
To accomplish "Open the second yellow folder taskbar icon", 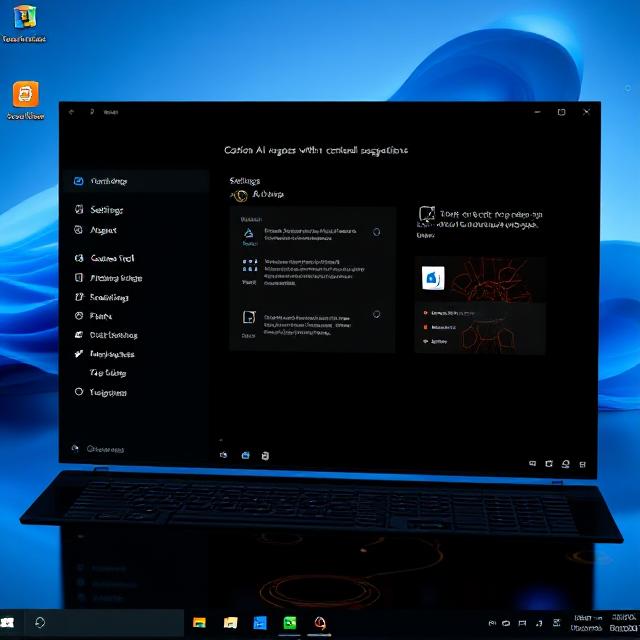I will 230,623.
